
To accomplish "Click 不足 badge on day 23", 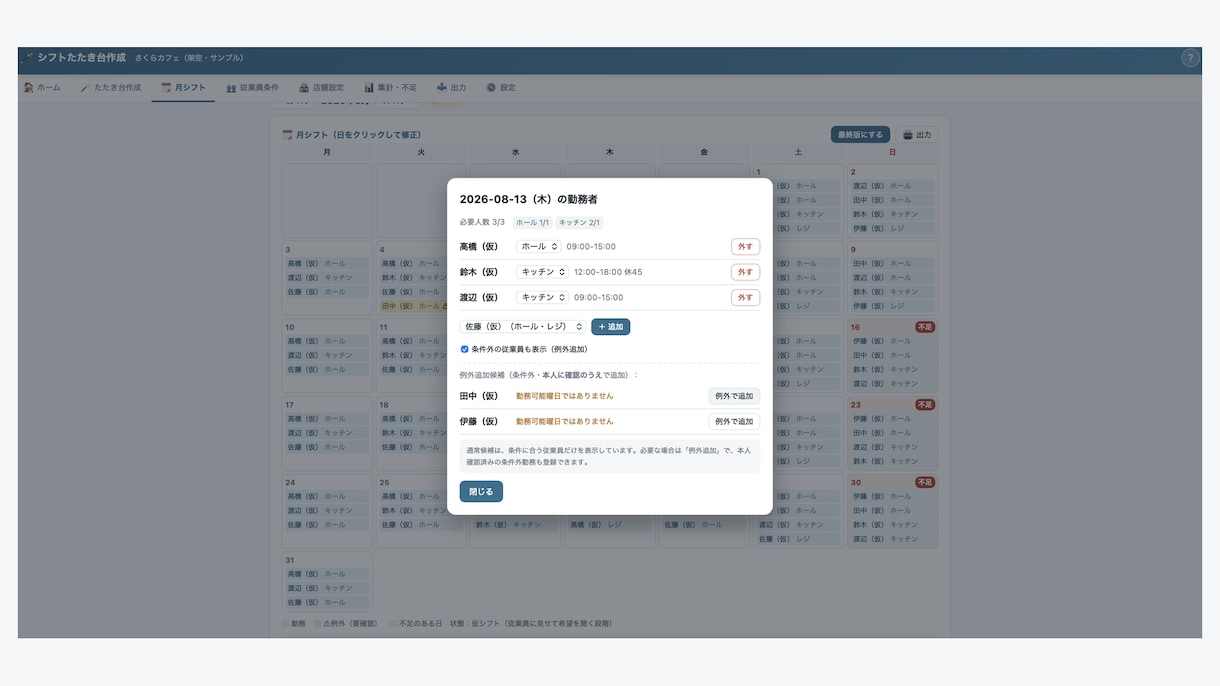I will coord(924,405).
